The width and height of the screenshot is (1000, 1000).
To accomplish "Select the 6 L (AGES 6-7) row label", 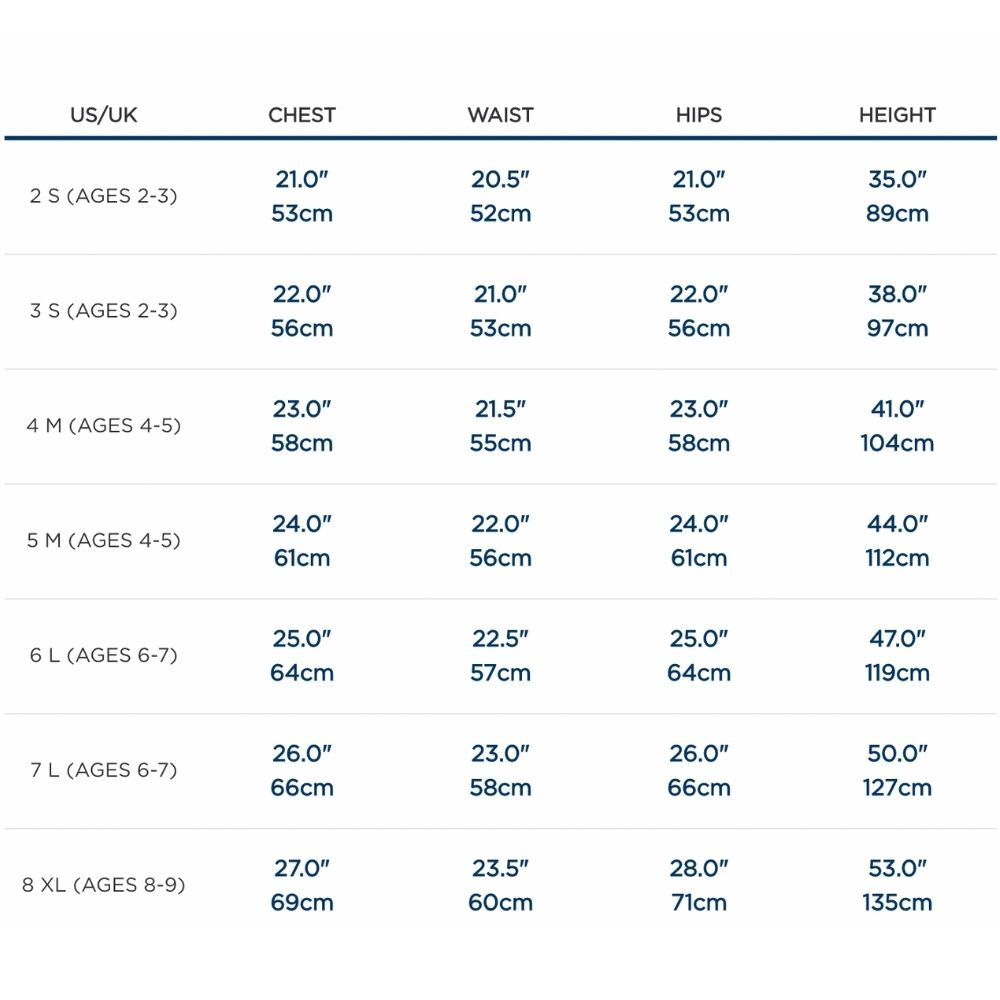I will coord(104,656).
